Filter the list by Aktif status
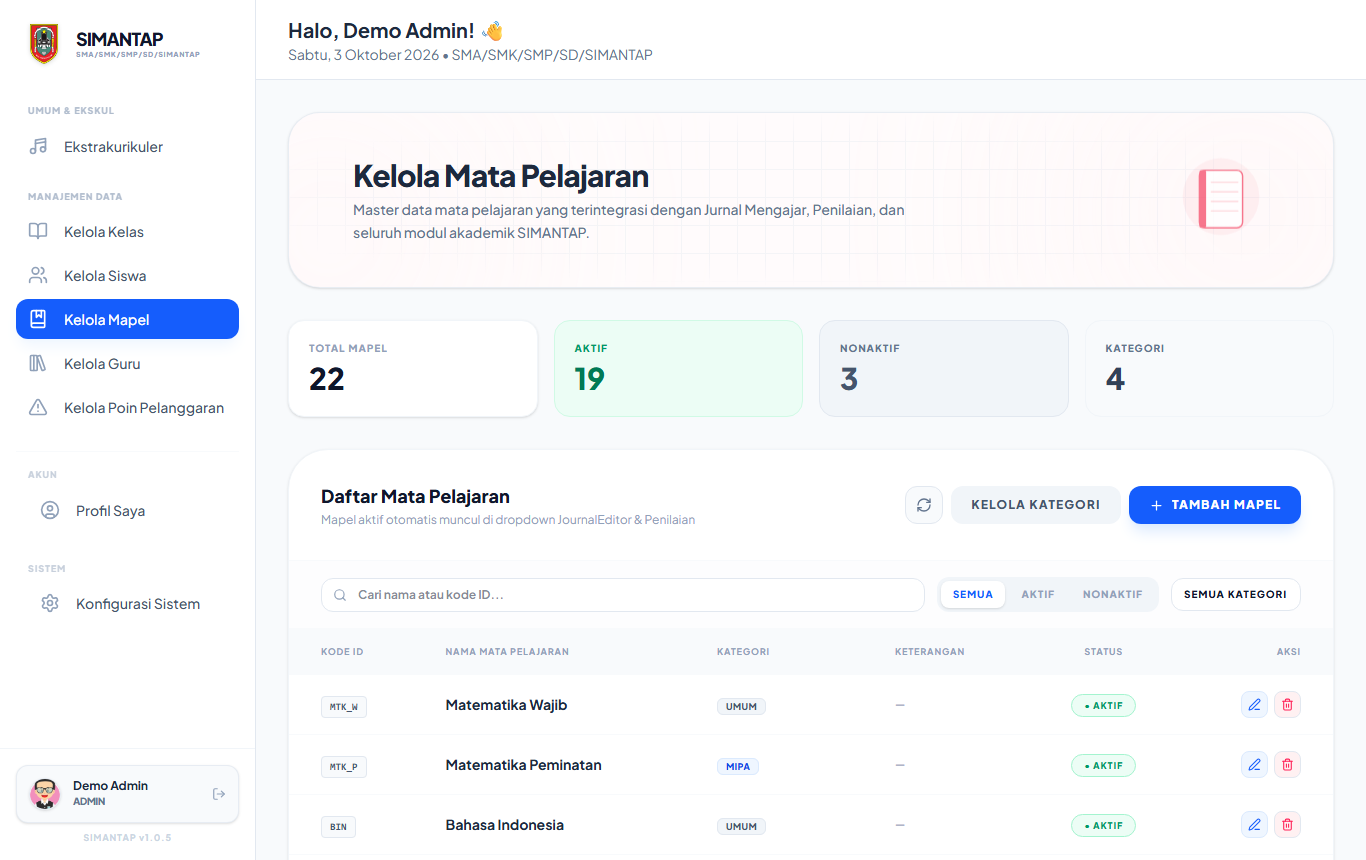The height and width of the screenshot is (860, 1366). 1038,594
